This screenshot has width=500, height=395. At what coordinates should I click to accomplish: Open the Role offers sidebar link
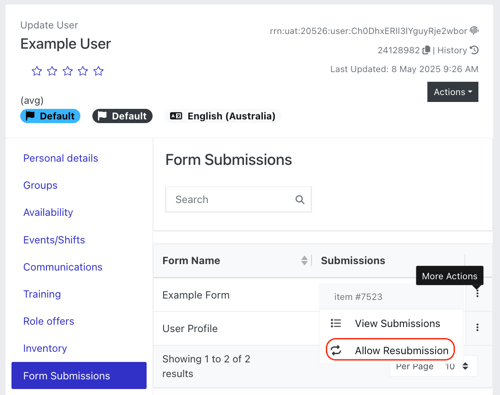click(x=49, y=321)
